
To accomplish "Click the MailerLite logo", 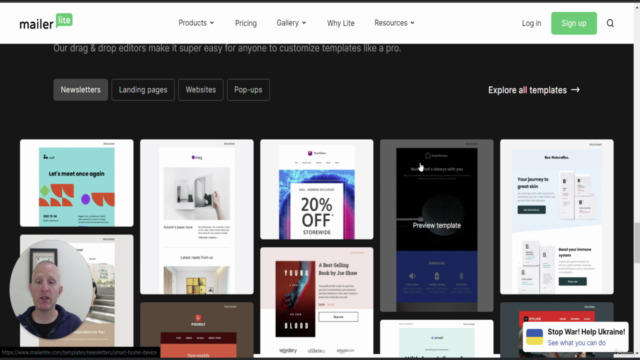I will [x=46, y=22].
